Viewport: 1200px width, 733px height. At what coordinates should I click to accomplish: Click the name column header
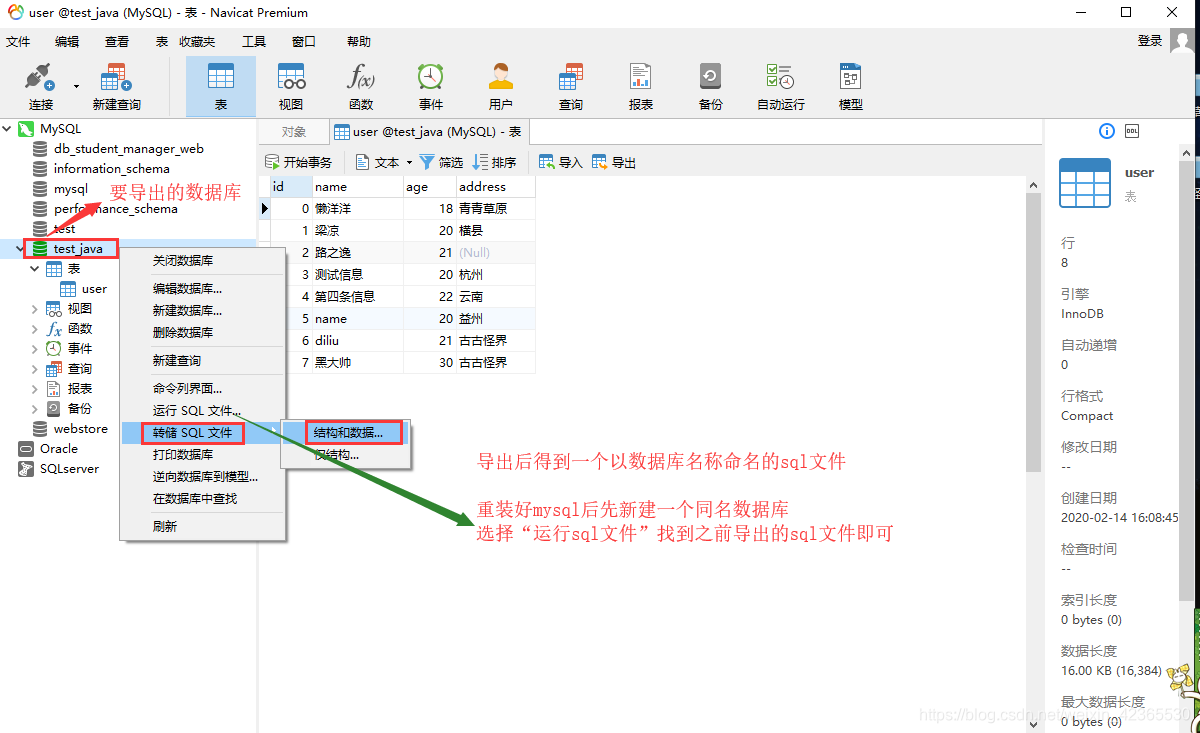tap(357, 187)
